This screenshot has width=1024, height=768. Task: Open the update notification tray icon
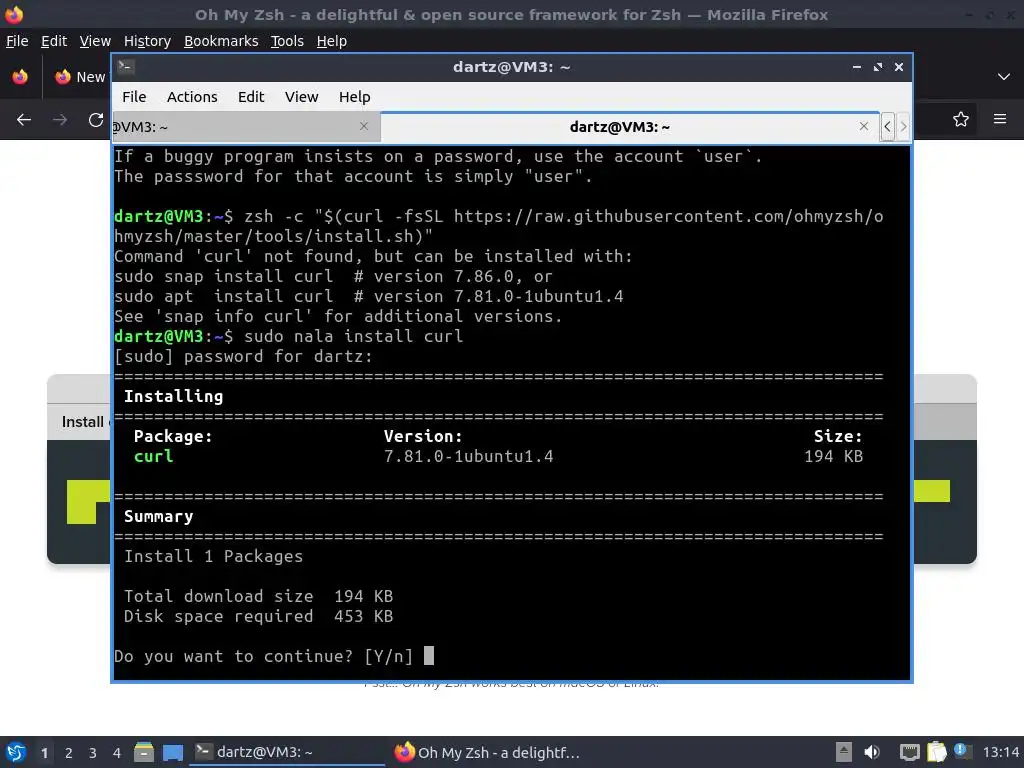click(961, 751)
